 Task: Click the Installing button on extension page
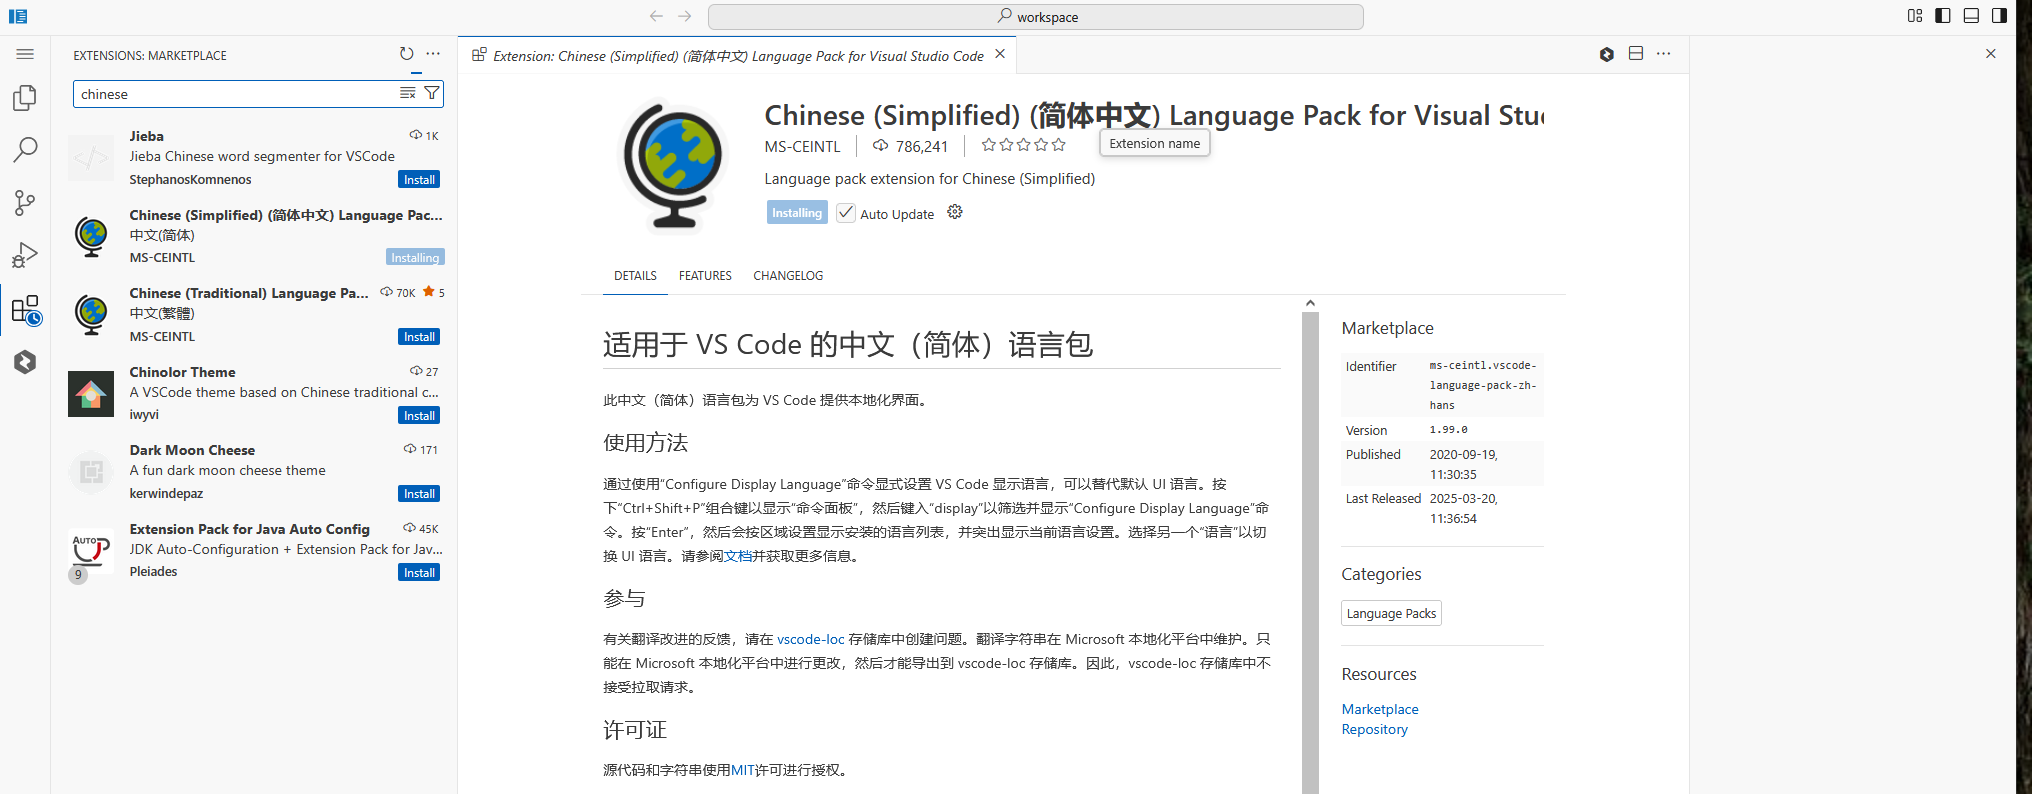pos(797,213)
